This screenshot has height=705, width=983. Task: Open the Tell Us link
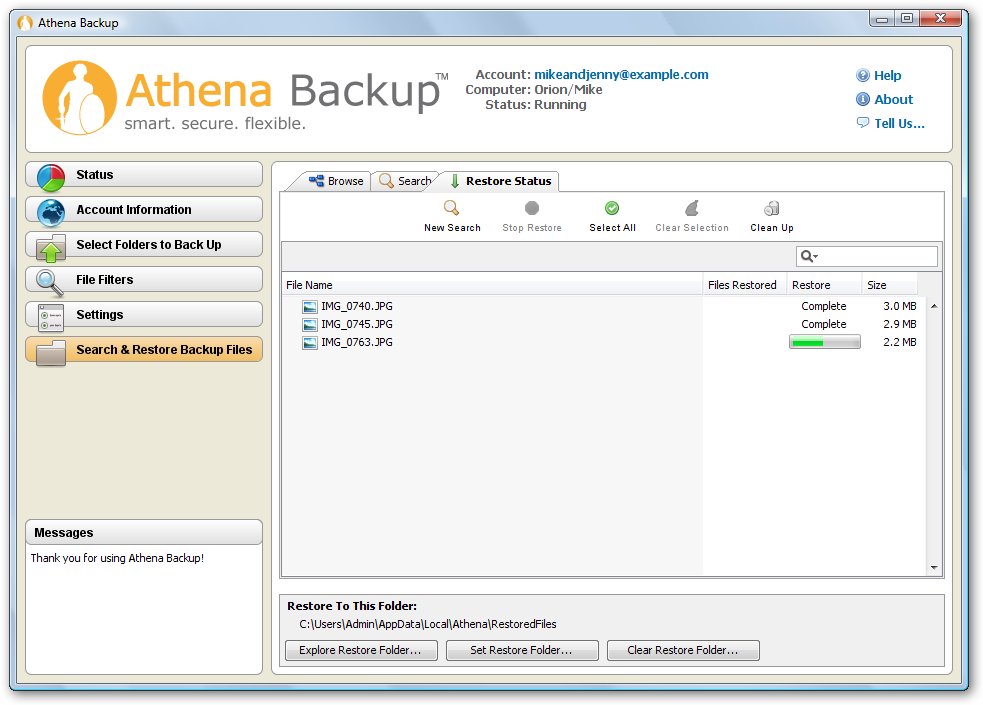click(x=900, y=123)
